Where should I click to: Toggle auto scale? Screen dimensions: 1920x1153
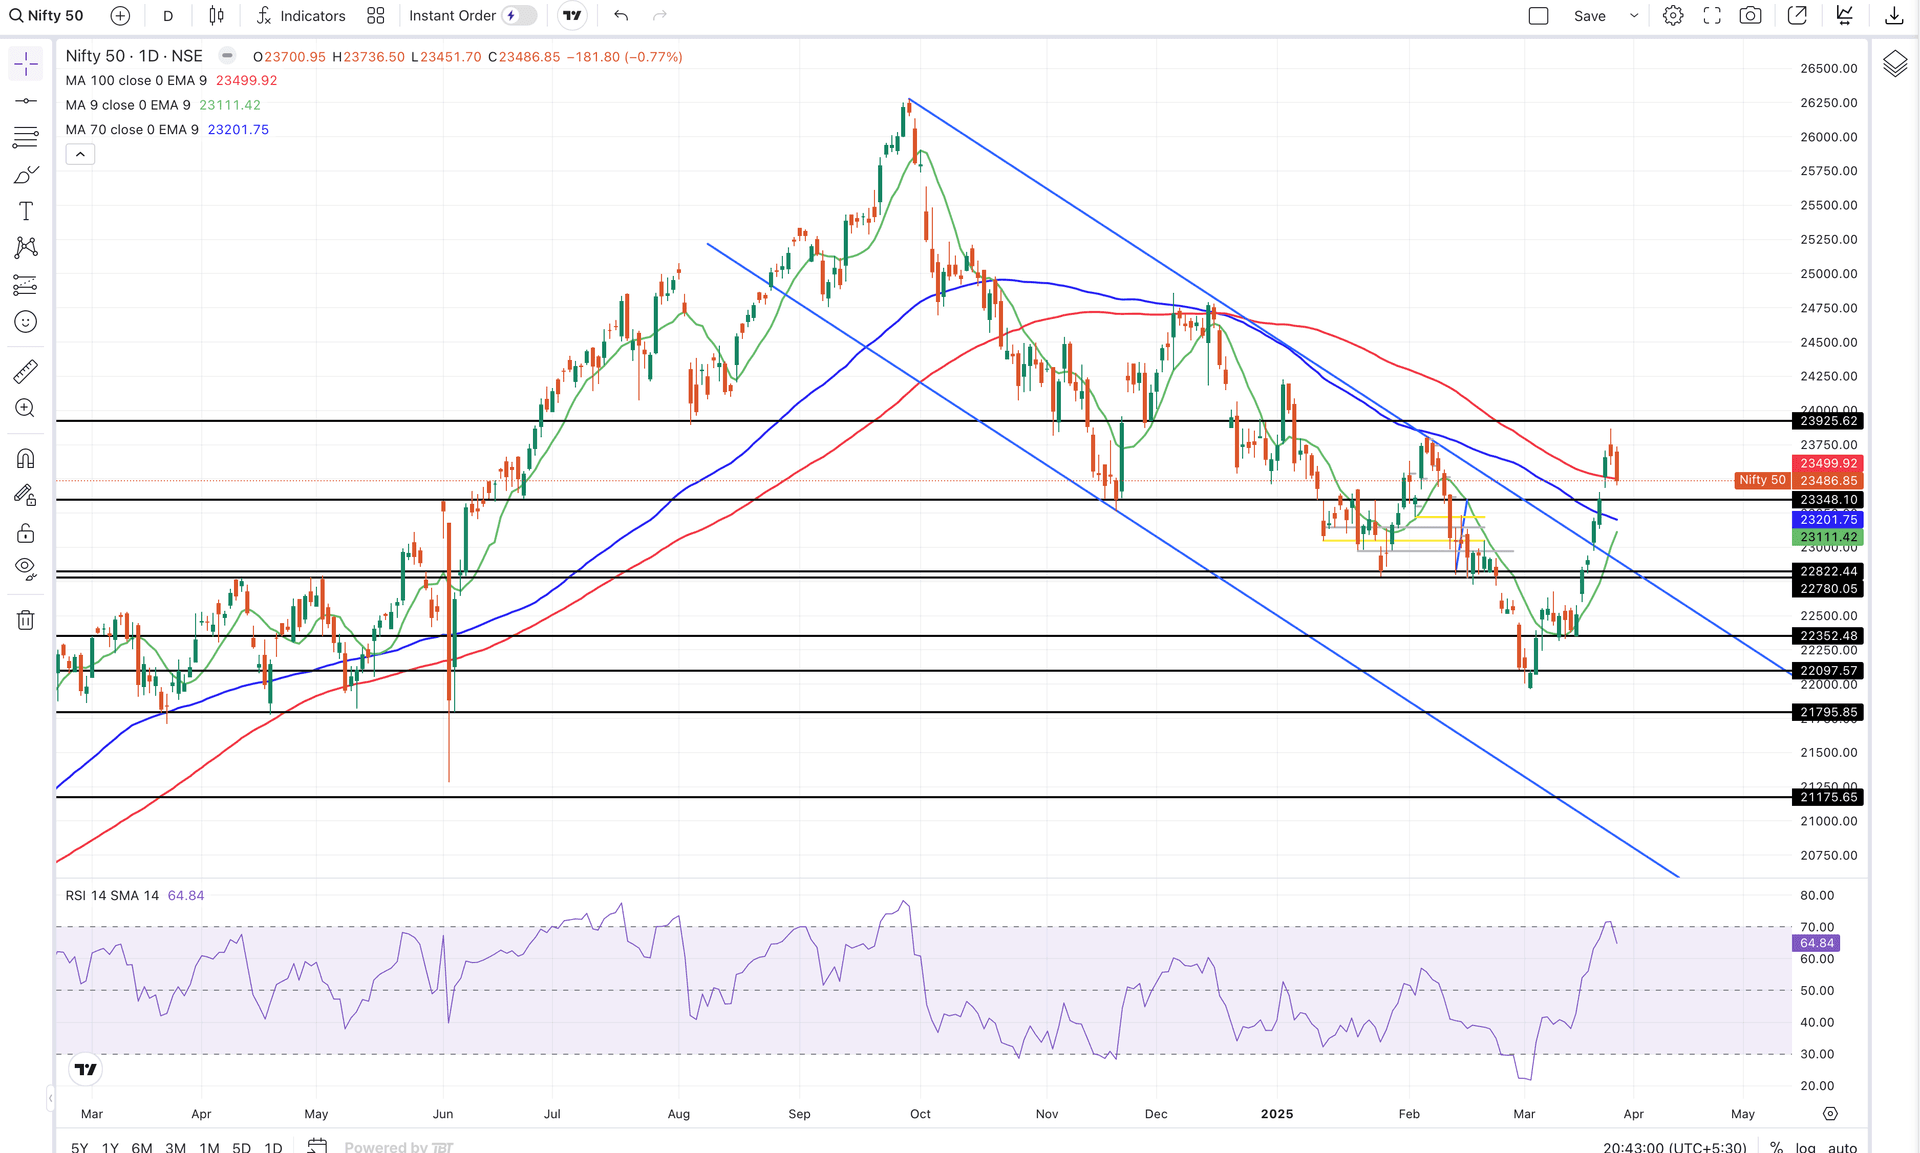click(x=1842, y=1147)
